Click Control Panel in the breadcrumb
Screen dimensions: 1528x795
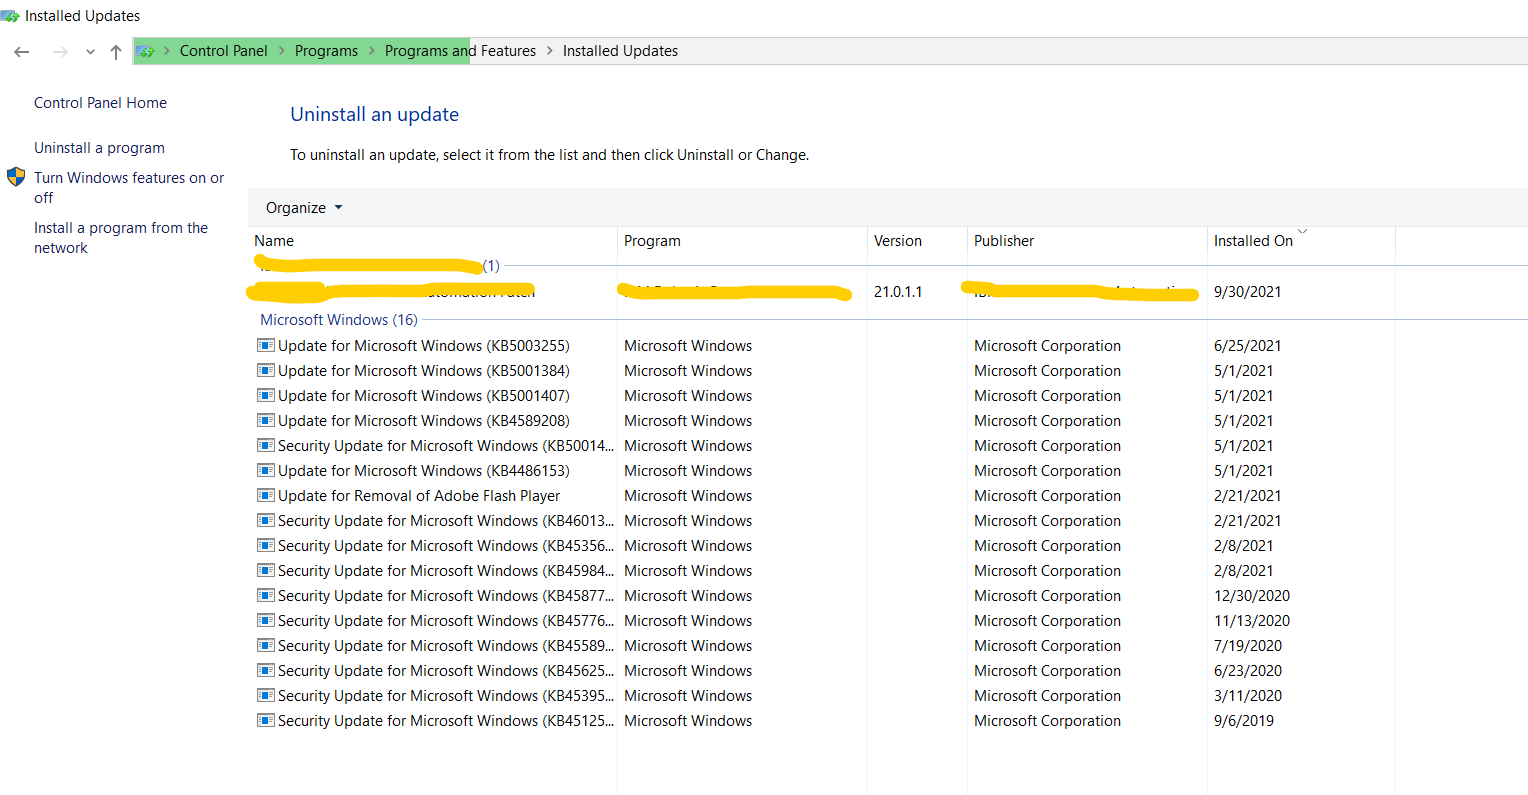pyautogui.click(x=224, y=51)
